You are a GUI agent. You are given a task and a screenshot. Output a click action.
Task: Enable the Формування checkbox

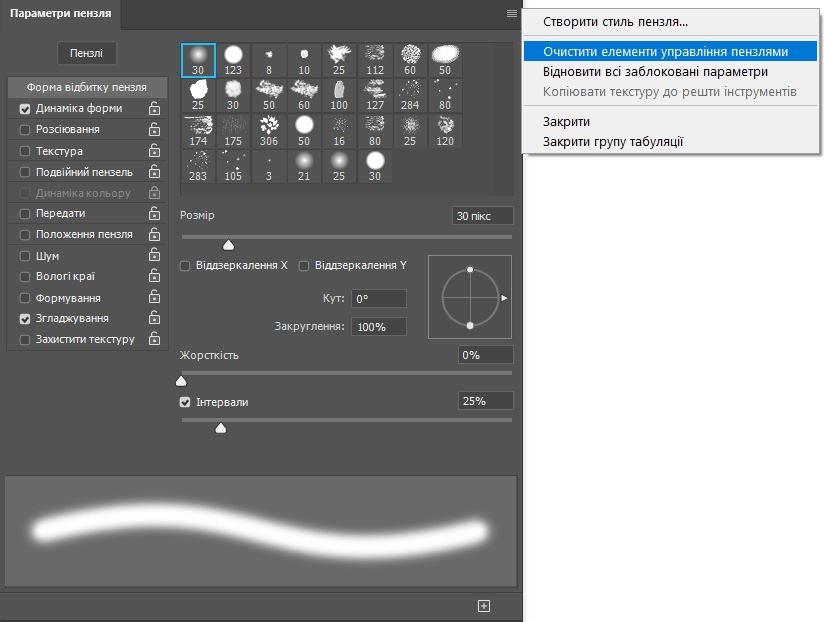tap(25, 298)
